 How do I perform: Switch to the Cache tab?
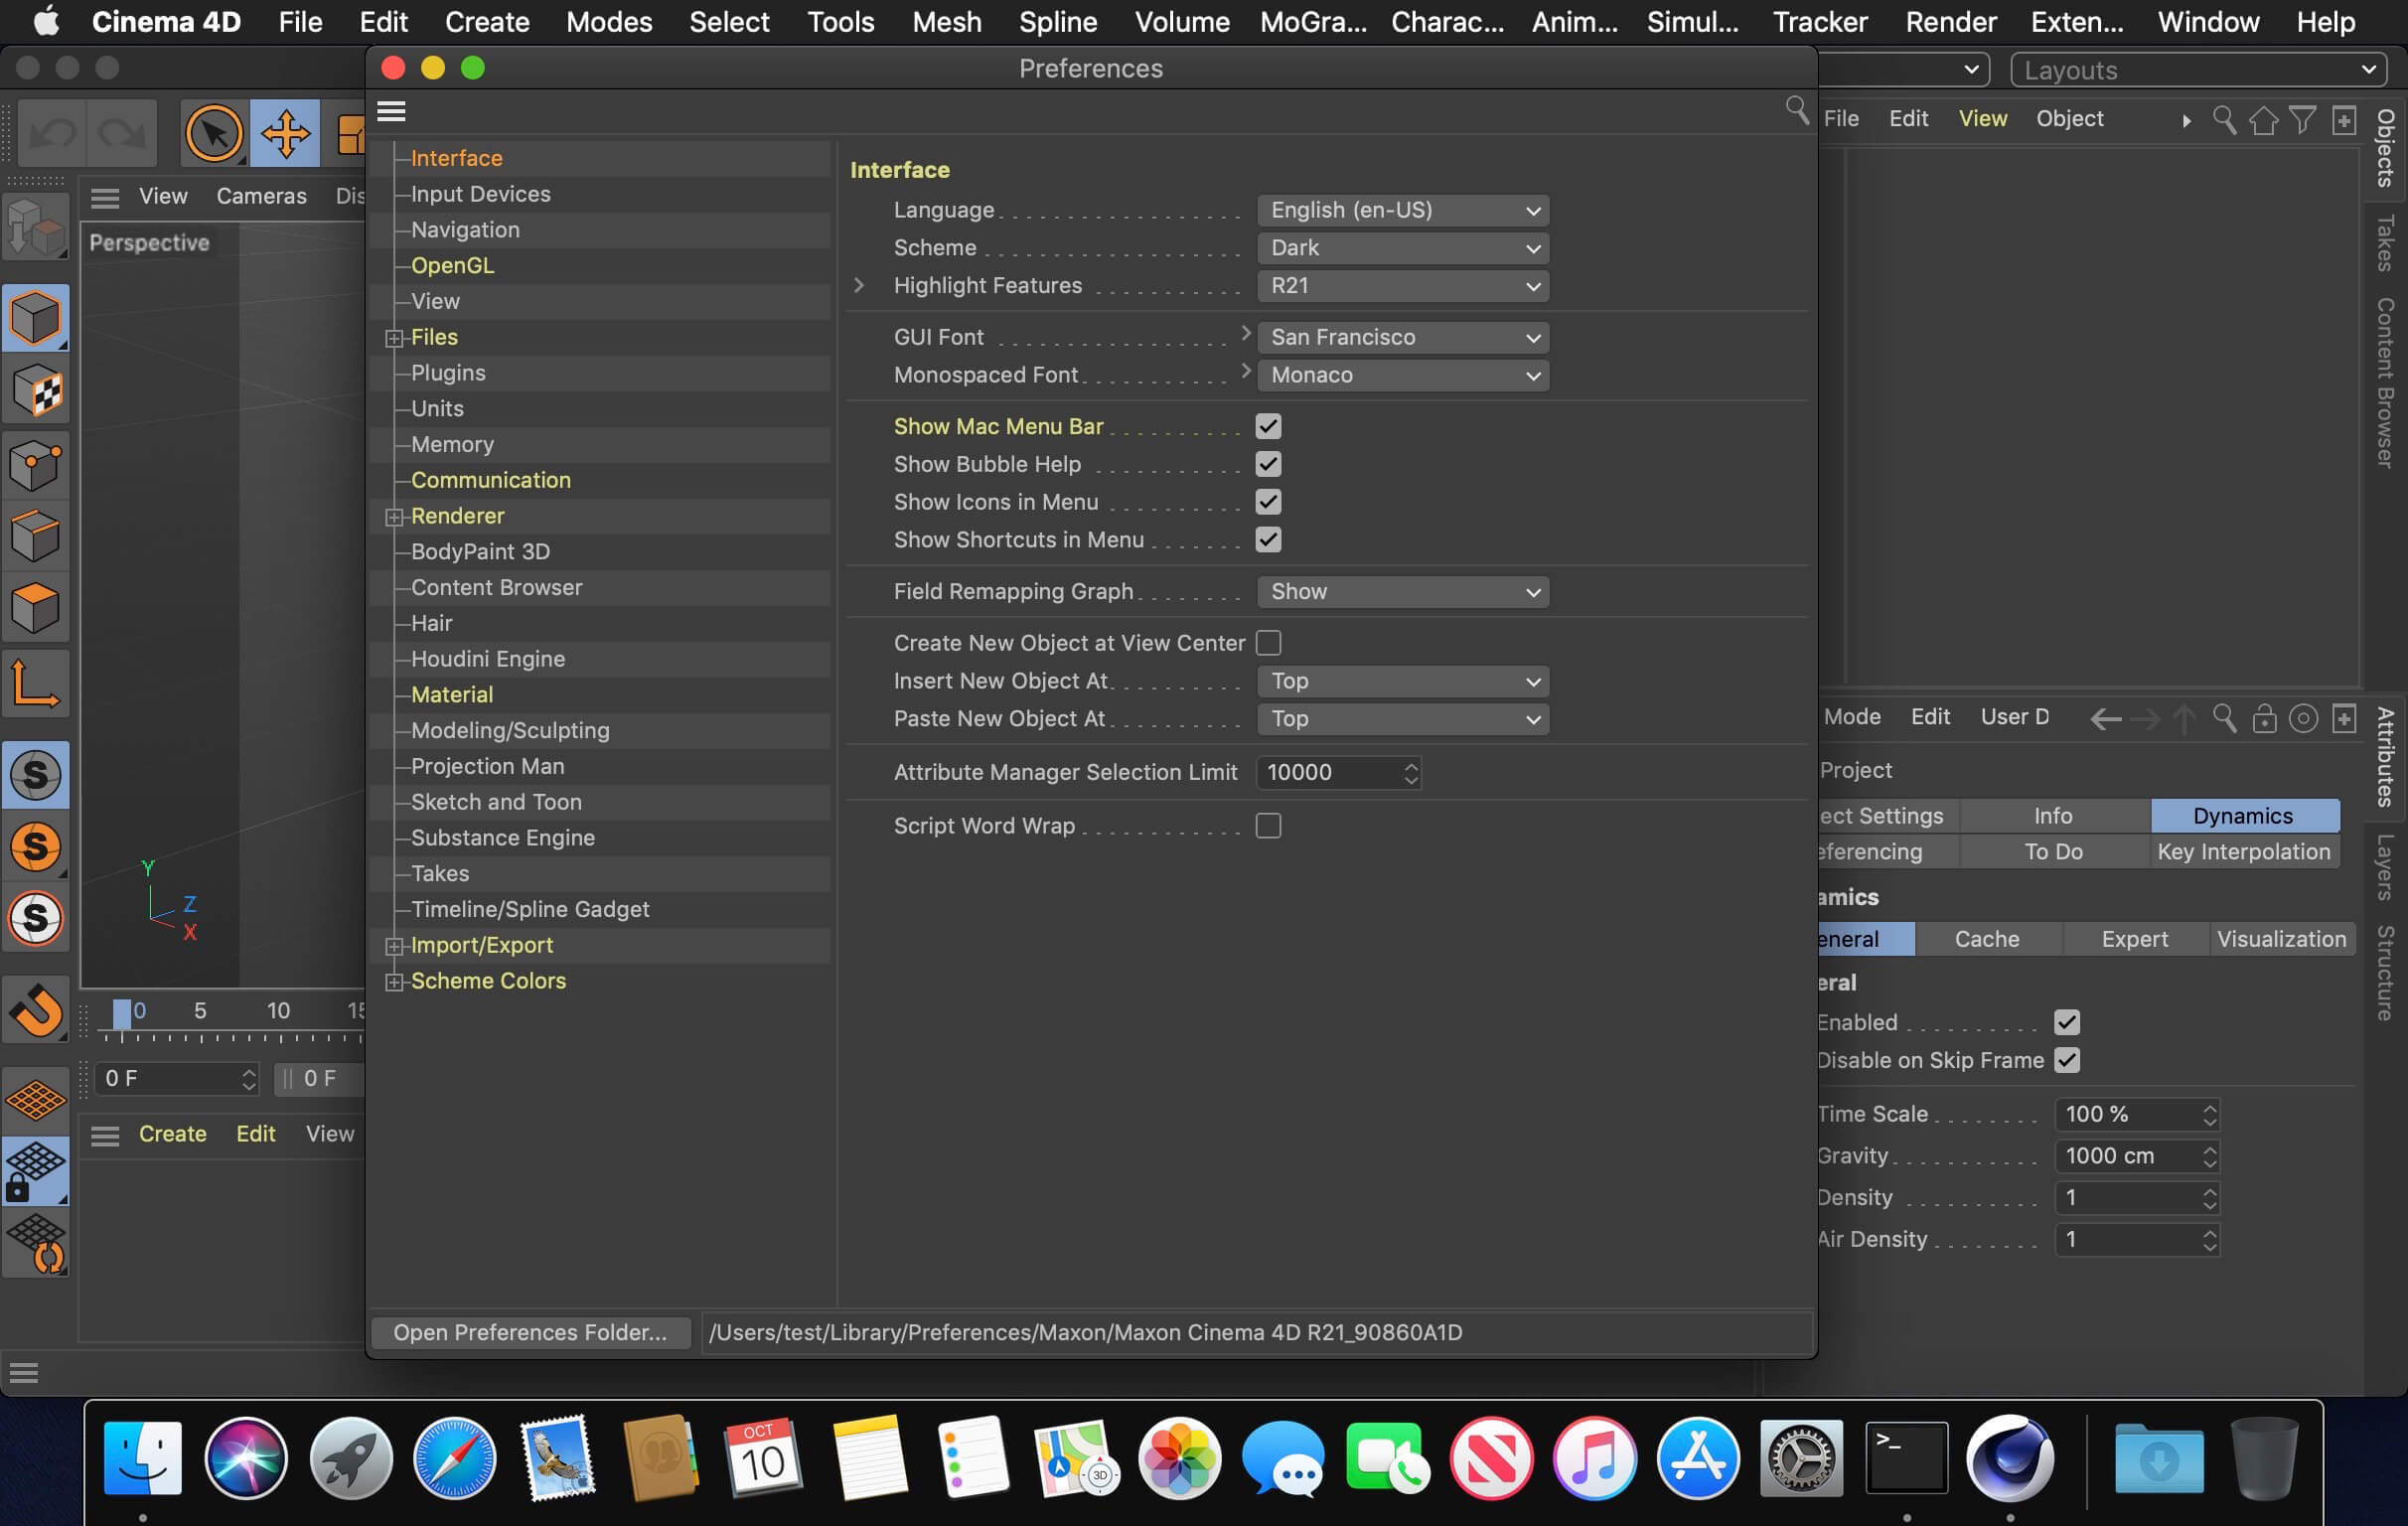pos(1986,939)
